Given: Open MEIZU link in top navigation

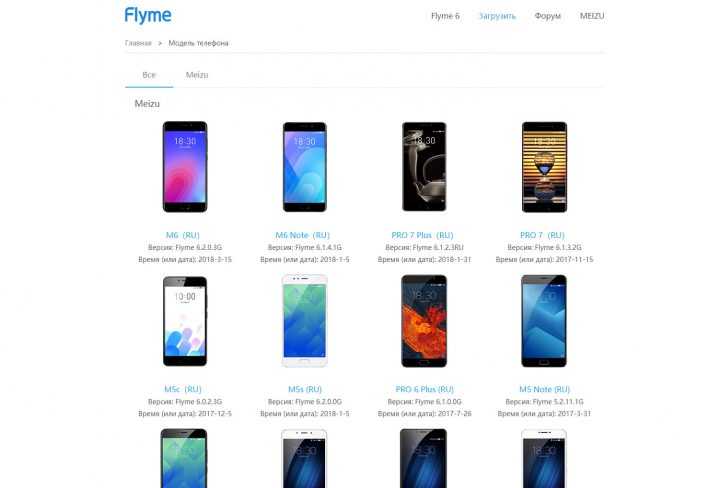Looking at the screenshot, I should click(x=592, y=16).
